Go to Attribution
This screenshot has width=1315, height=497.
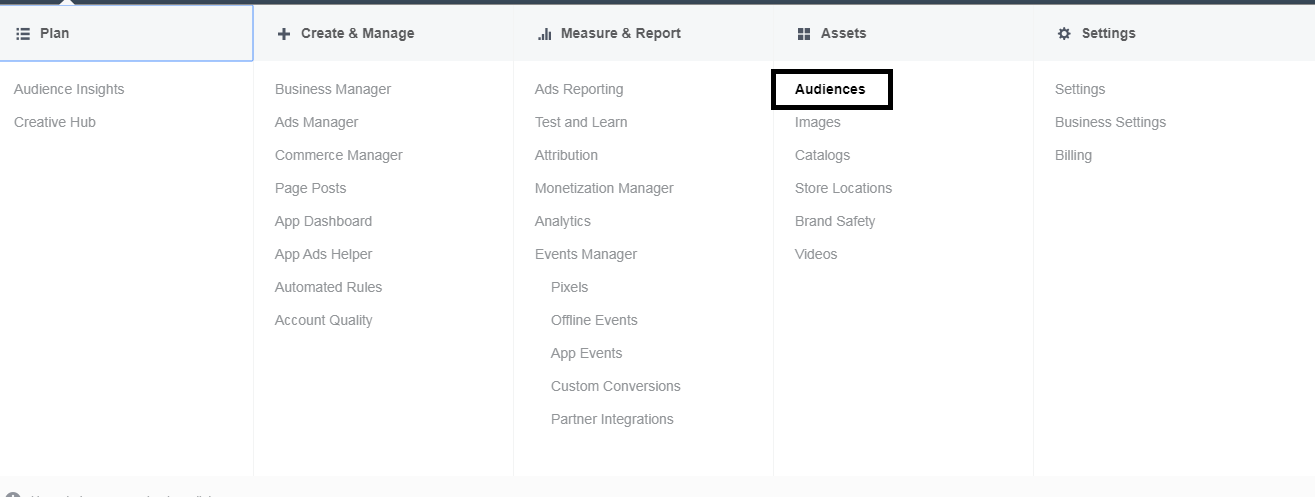point(566,155)
